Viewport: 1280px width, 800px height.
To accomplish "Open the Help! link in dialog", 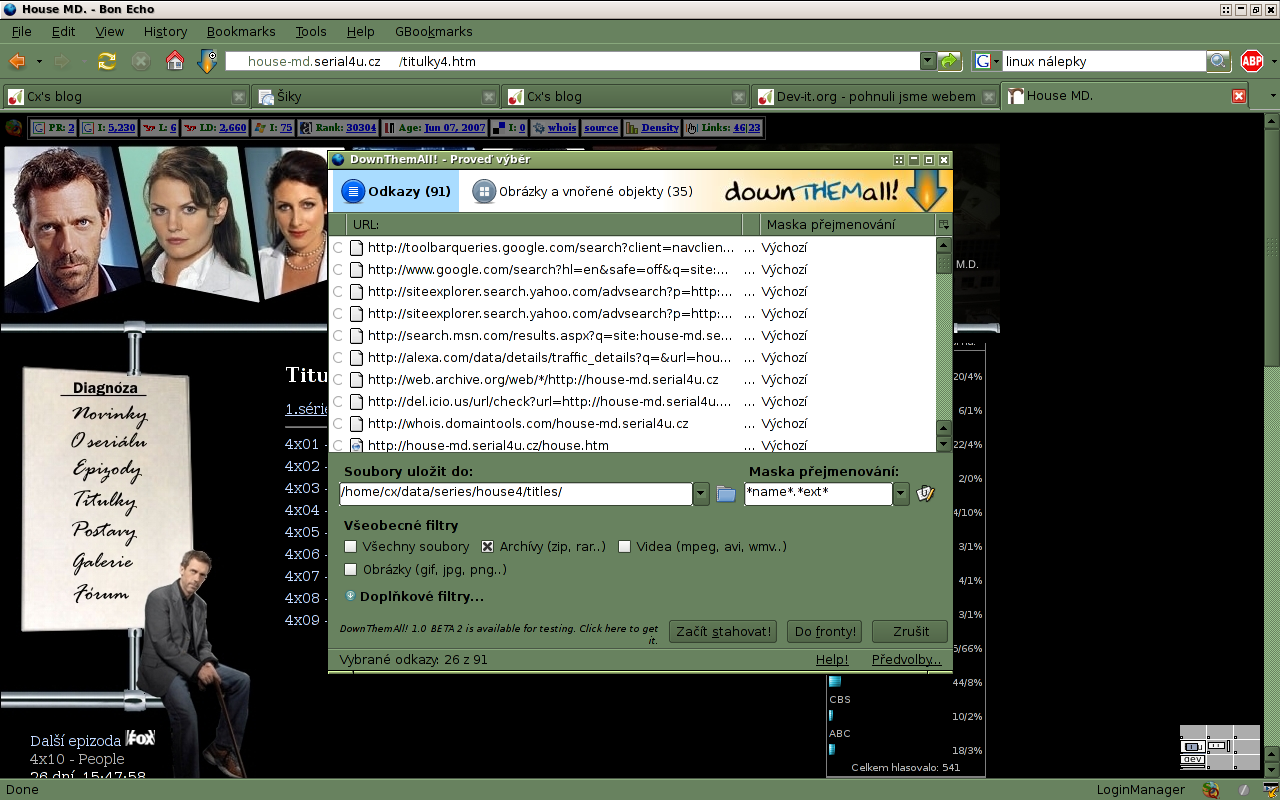I will (832, 660).
